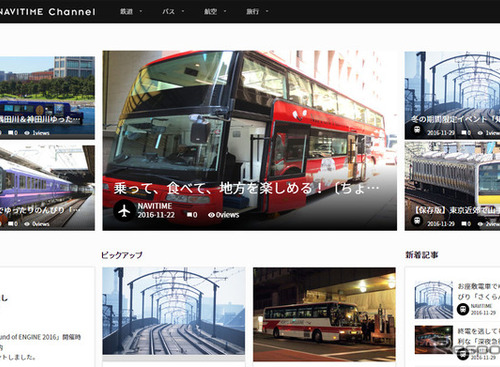This screenshot has height=367, width=500.
Task: Open the バス menu item
Action: pos(168,11)
